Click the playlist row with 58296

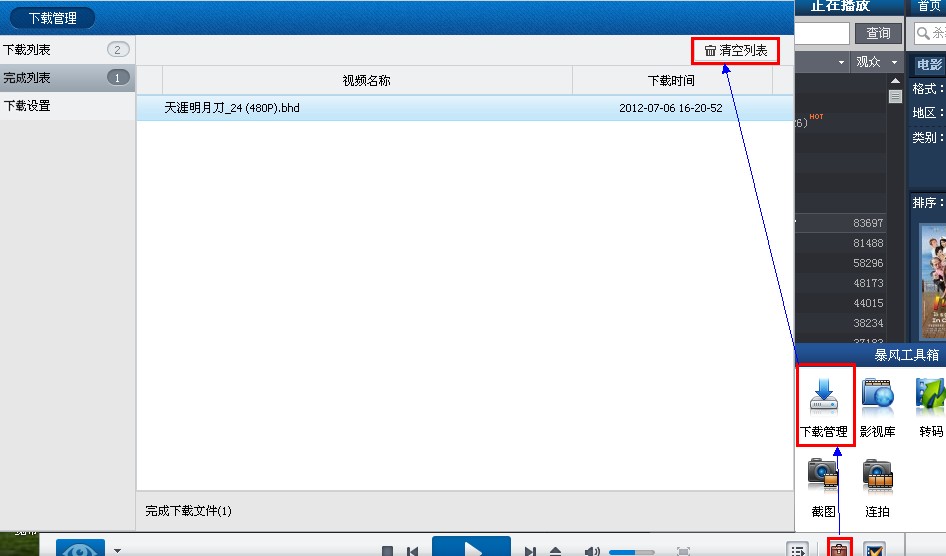coord(841,263)
